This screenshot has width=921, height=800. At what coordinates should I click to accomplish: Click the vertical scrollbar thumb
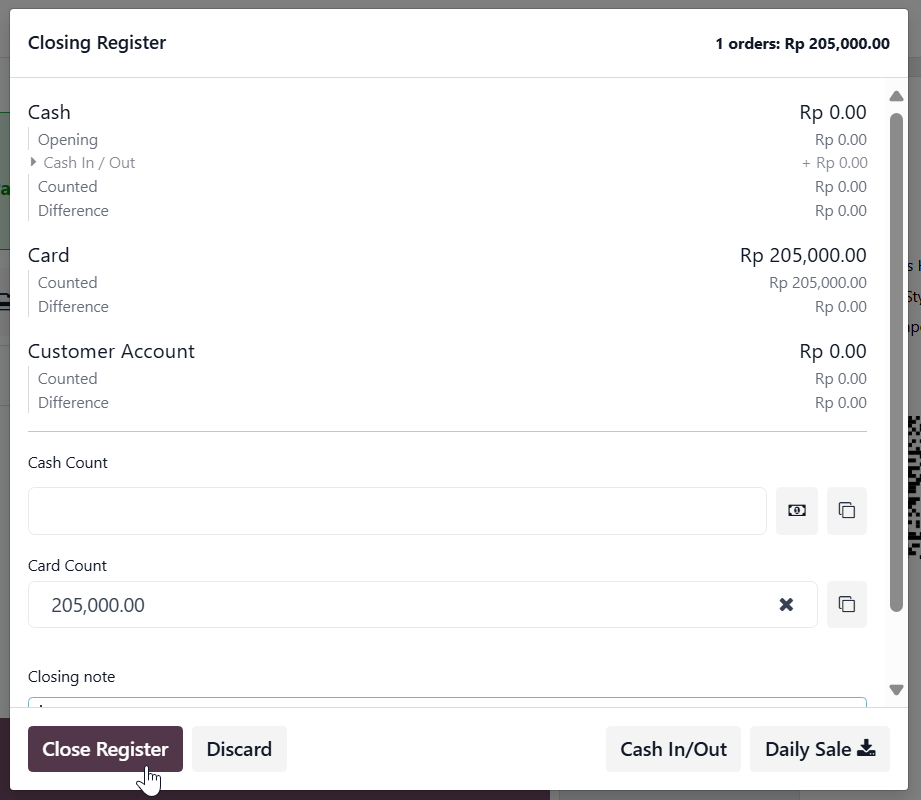[x=896, y=362]
